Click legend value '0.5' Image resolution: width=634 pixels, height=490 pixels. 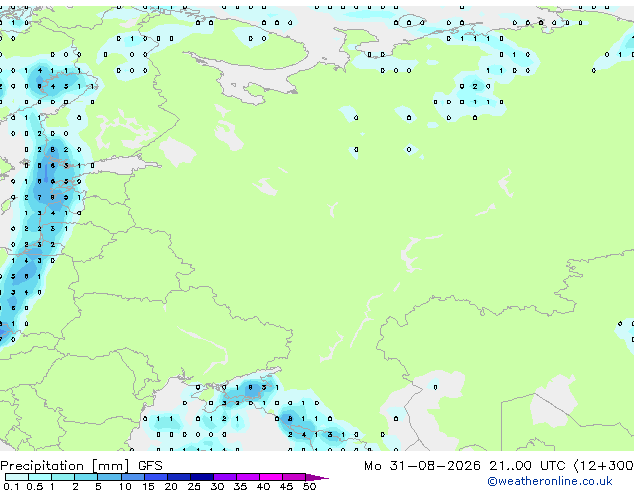point(35,486)
